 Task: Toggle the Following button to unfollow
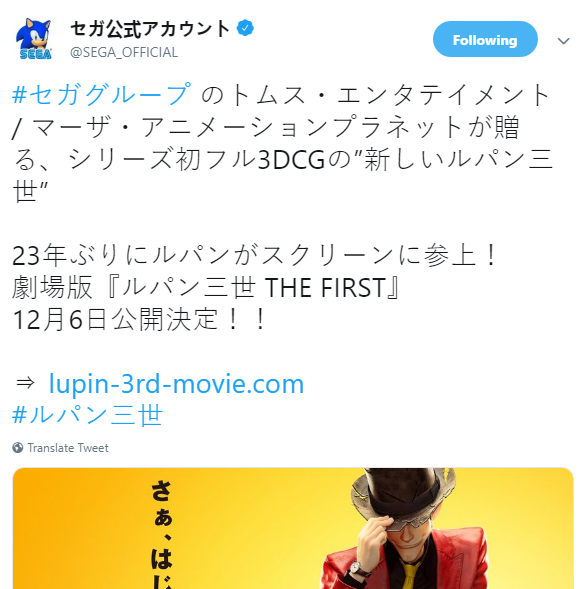pos(485,39)
